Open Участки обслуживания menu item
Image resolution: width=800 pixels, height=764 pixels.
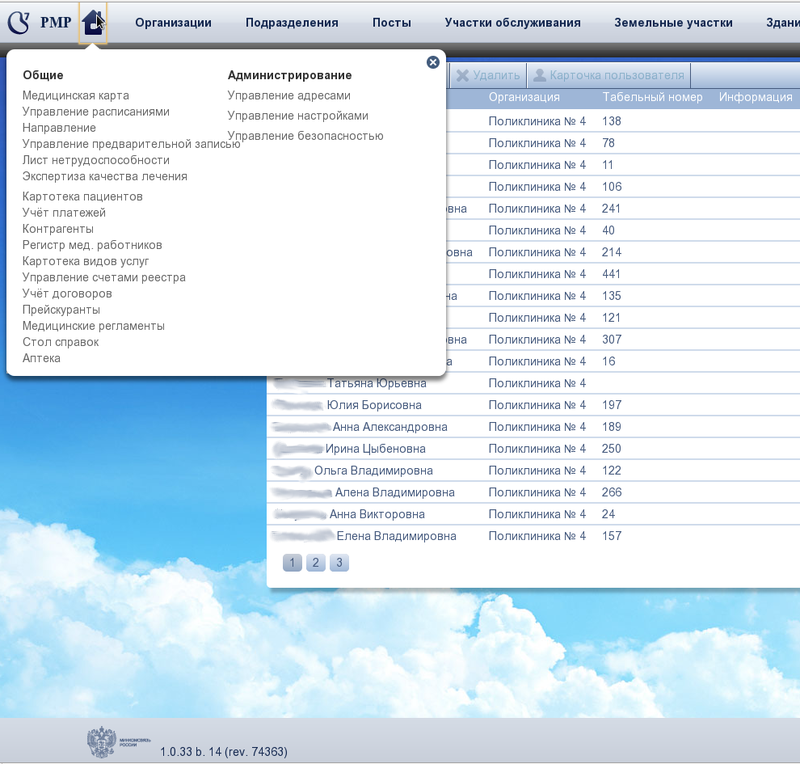[x=512, y=22]
